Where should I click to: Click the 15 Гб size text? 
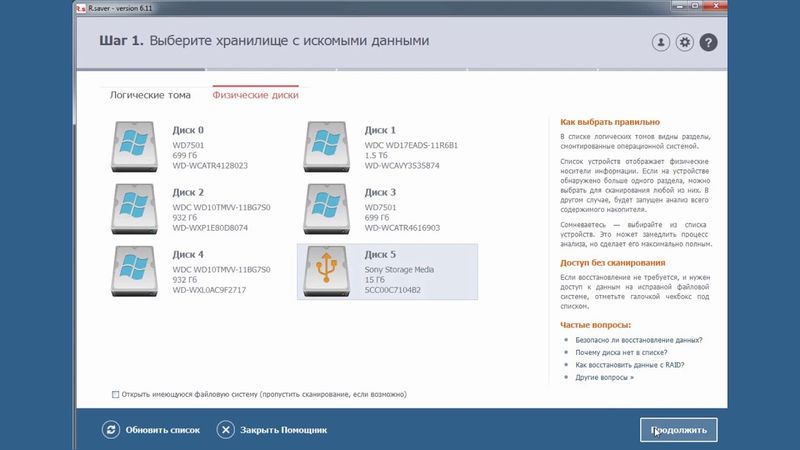(x=374, y=280)
